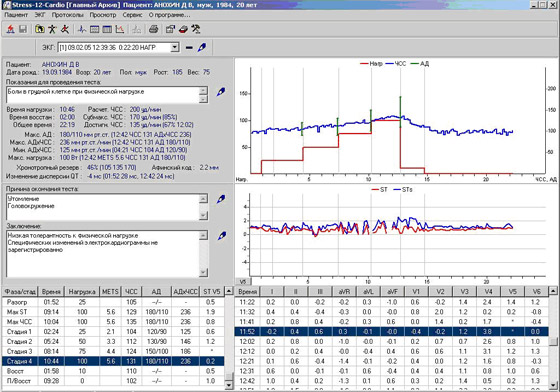Screen dimensions: 560x392
Task: Open the Пациент menu
Action: click(x=16, y=15)
